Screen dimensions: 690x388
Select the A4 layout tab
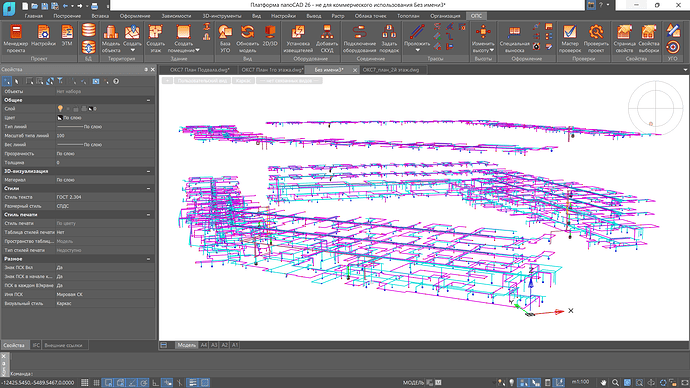point(204,345)
